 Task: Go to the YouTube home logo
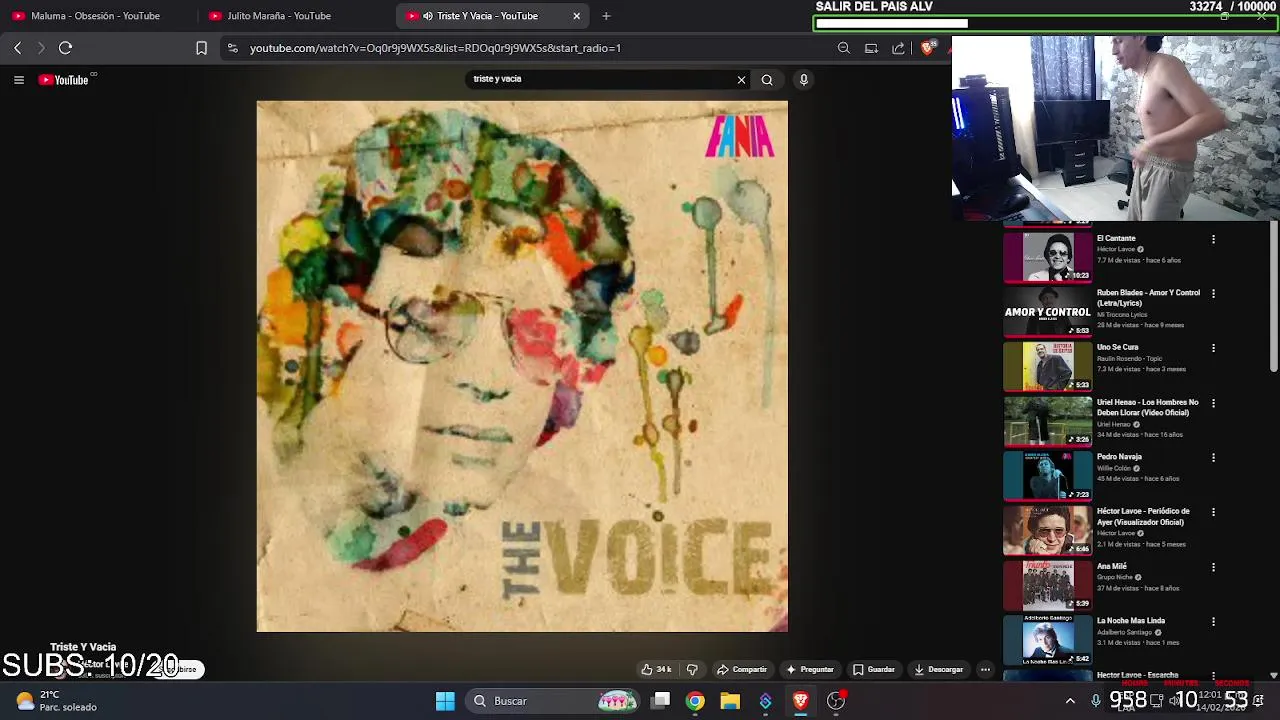(x=64, y=80)
